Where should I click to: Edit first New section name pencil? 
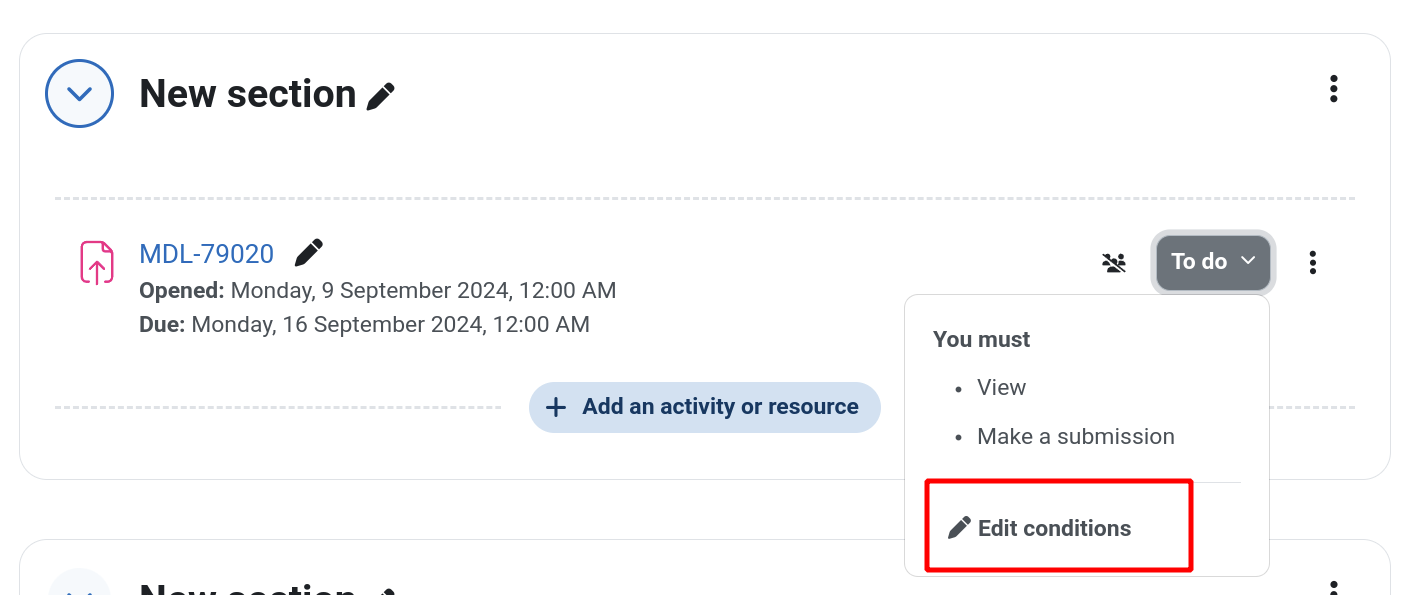381,96
